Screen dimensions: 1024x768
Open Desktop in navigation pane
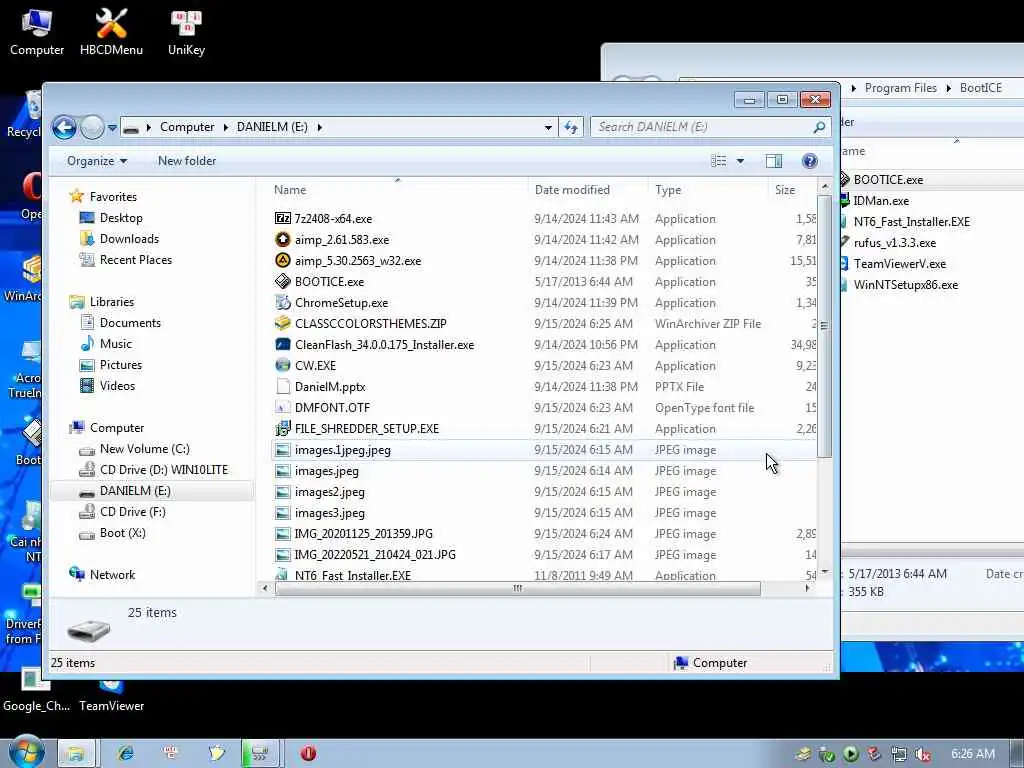coord(121,217)
